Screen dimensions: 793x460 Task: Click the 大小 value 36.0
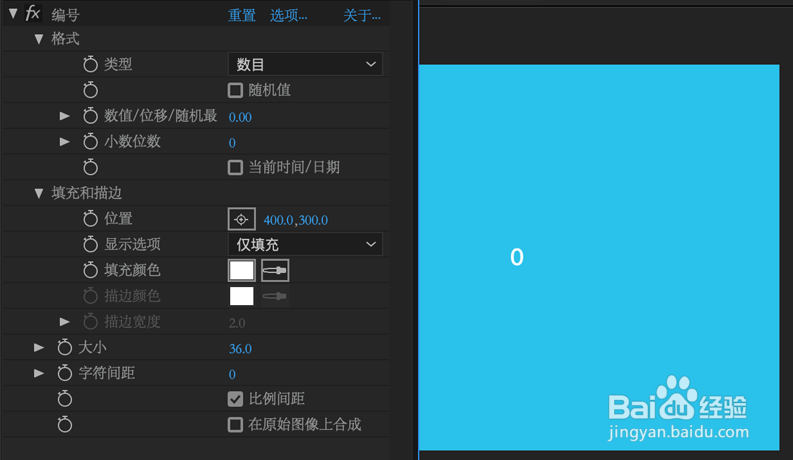(x=240, y=349)
